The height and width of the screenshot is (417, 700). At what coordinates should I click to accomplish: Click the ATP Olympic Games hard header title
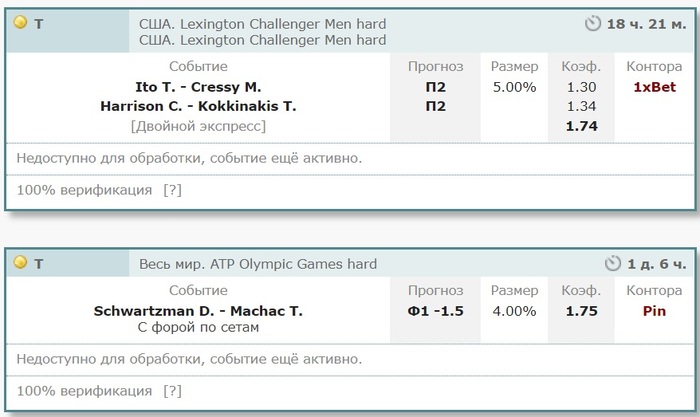258,264
